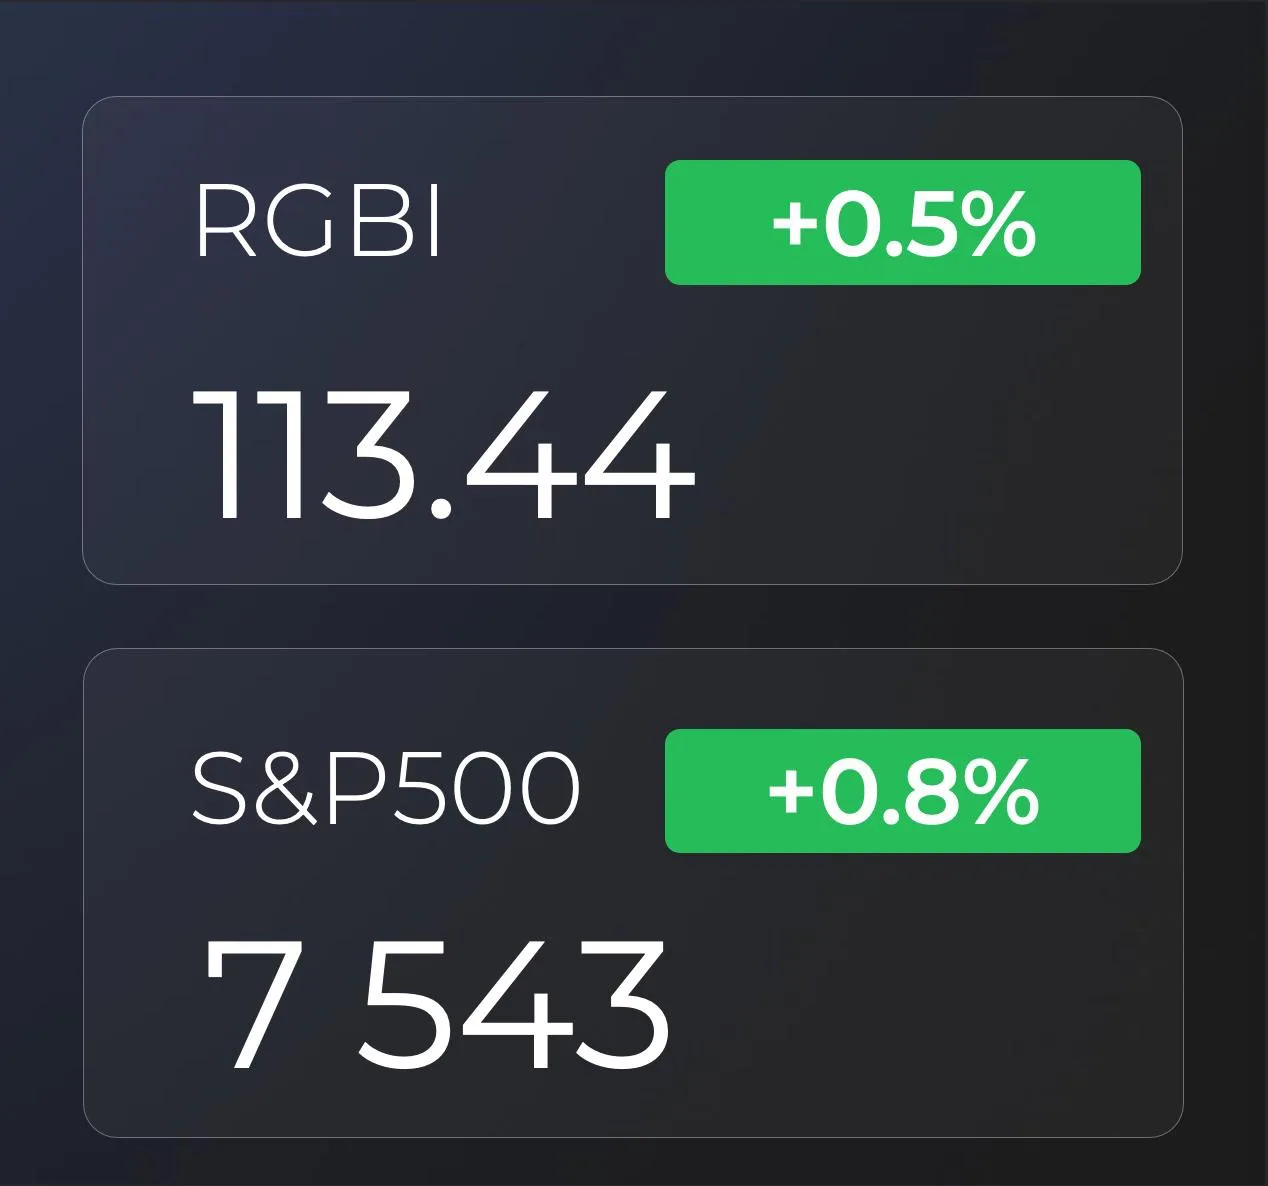Click the RGBI index label
Image resolution: width=1268 pixels, height=1186 pixels.
pos(318,222)
